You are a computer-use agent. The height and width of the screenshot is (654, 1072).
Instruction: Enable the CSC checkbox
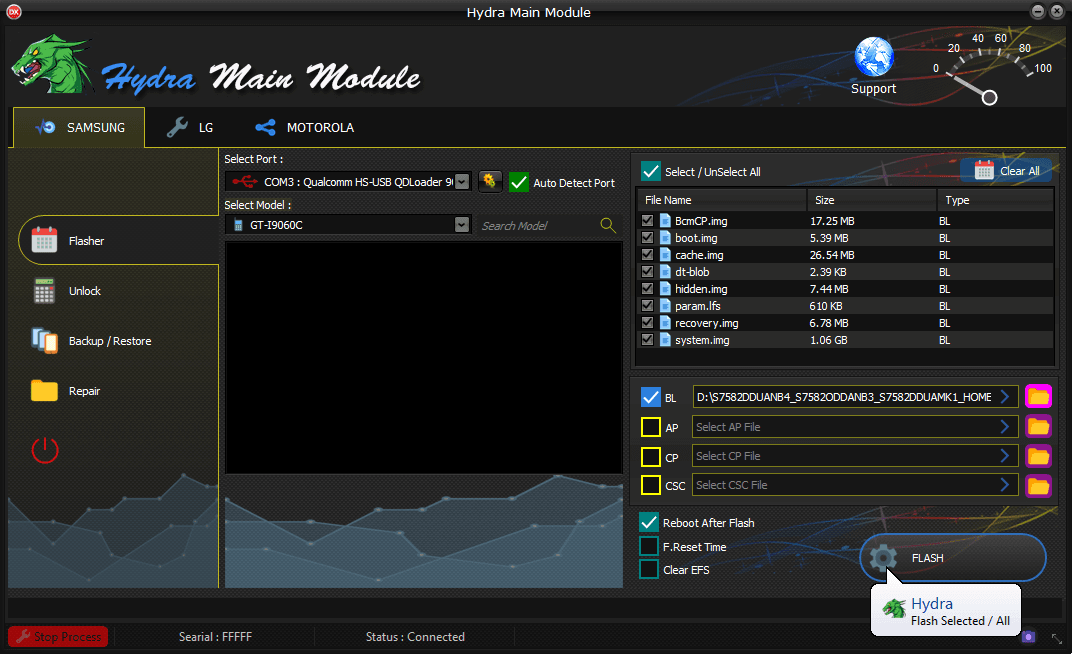(x=651, y=485)
